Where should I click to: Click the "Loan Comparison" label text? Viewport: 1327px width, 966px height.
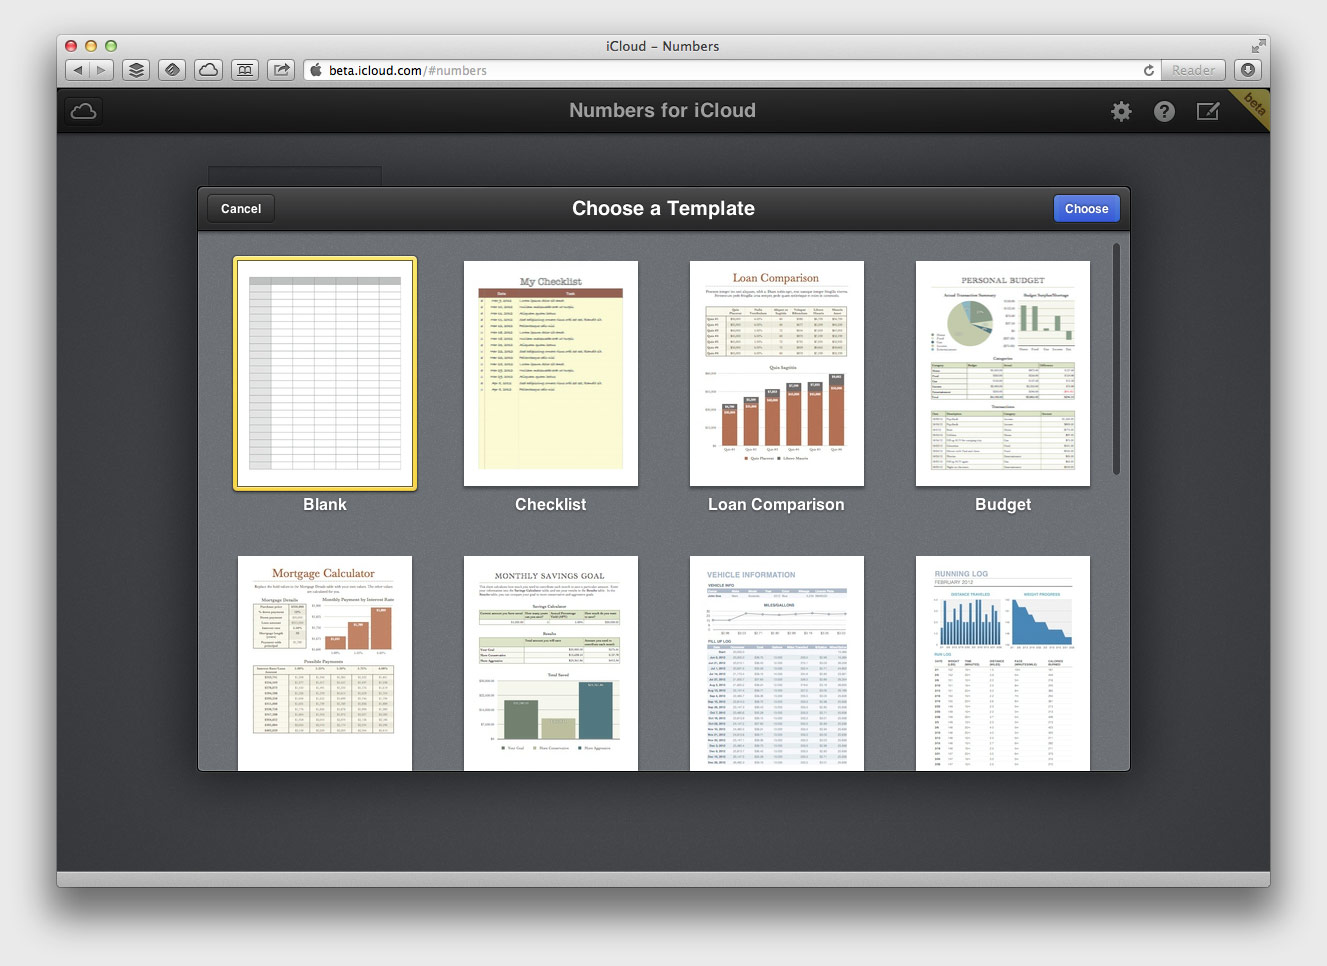coord(777,505)
